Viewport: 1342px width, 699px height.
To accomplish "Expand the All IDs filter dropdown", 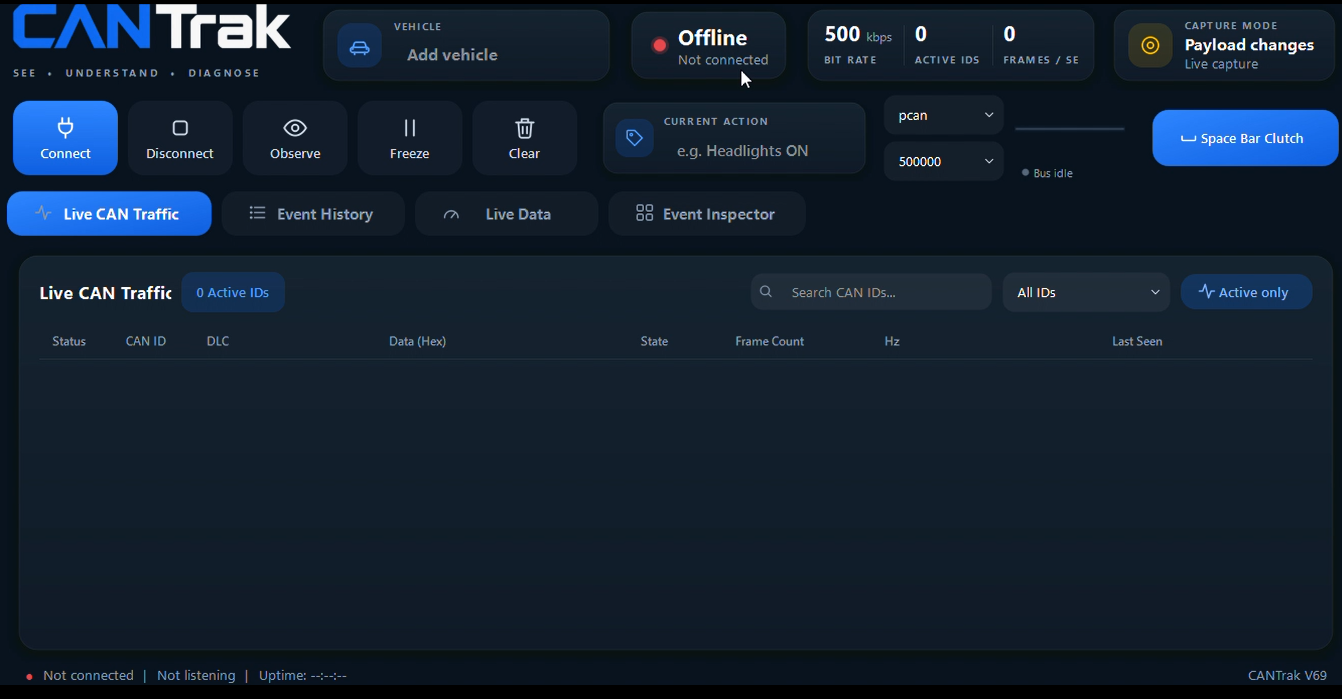I will coord(1086,292).
